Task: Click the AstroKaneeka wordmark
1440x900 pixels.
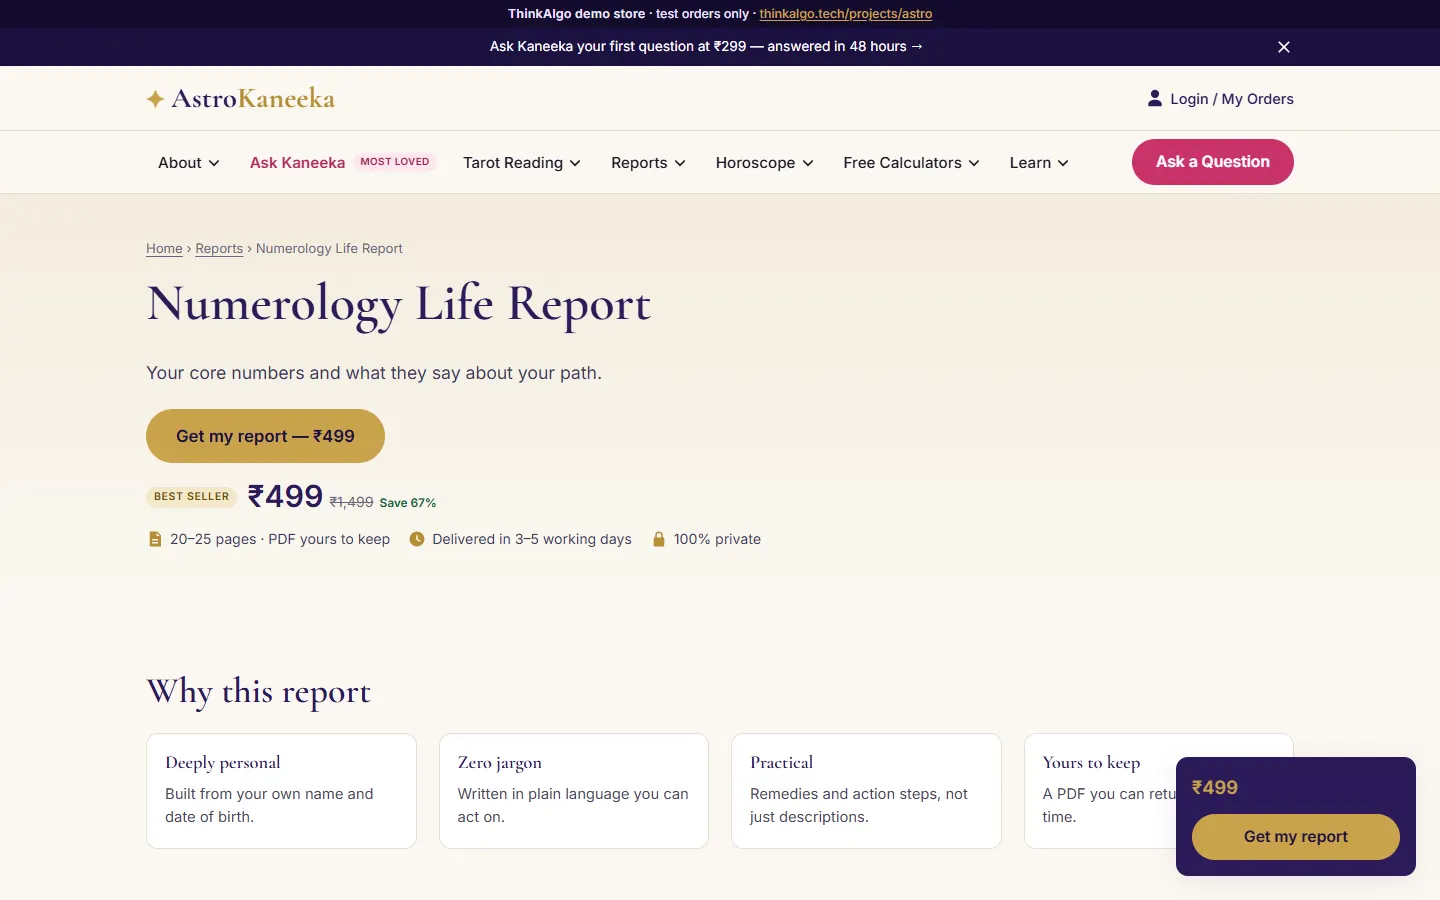Action: [x=253, y=99]
